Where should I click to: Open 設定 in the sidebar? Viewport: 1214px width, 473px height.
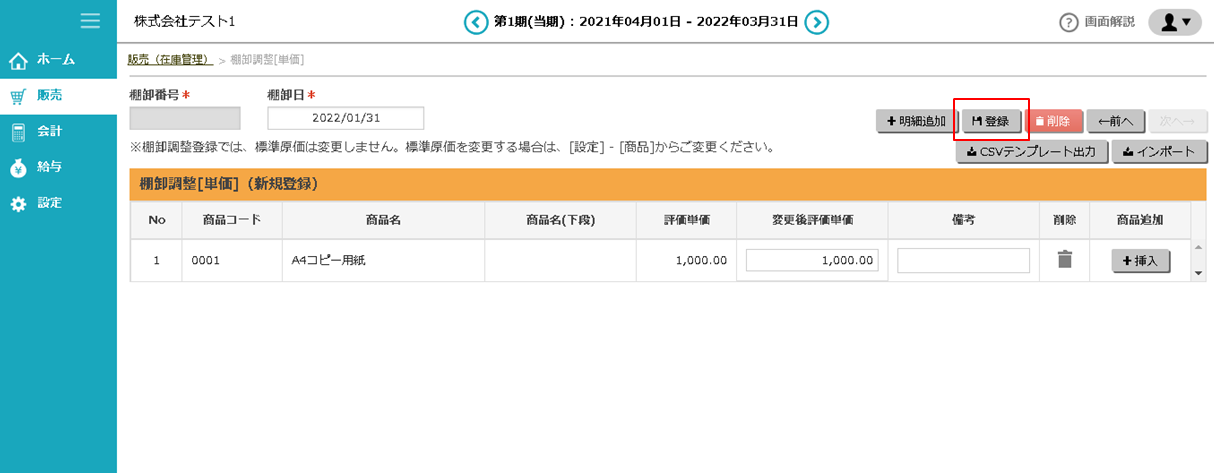point(50,204)
